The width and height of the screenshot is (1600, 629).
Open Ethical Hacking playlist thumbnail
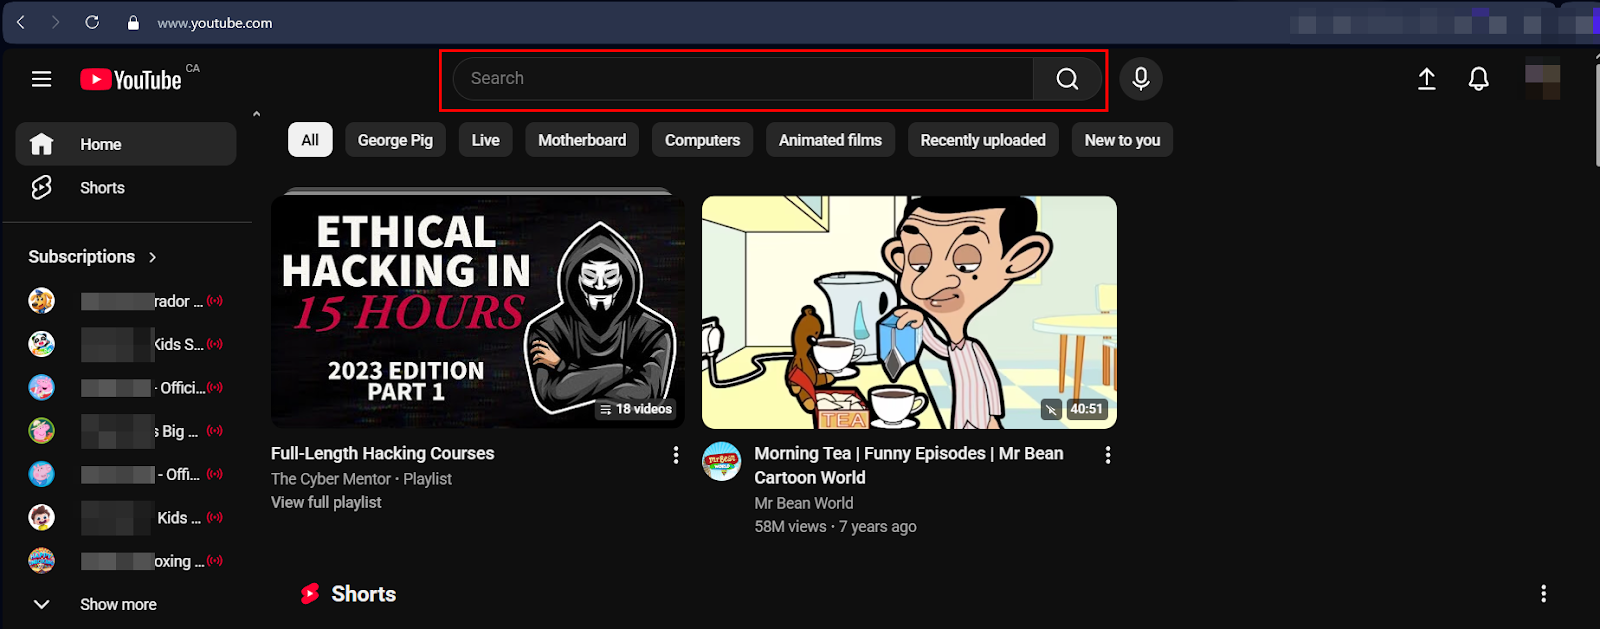(478, 312)
